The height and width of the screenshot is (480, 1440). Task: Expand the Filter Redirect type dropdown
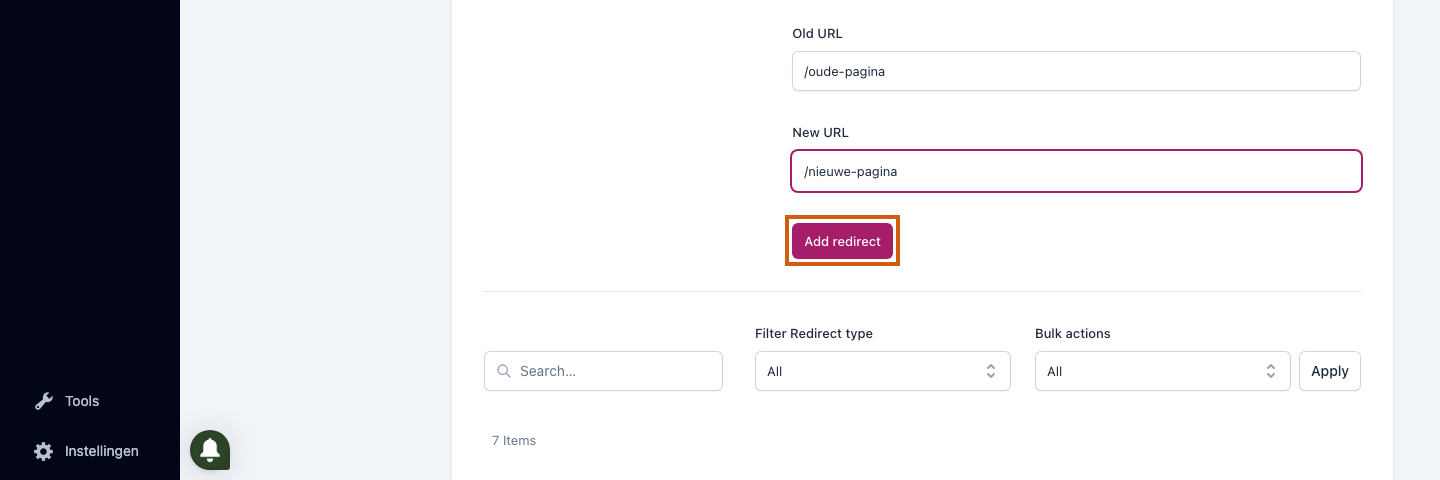tap(883, 371)
